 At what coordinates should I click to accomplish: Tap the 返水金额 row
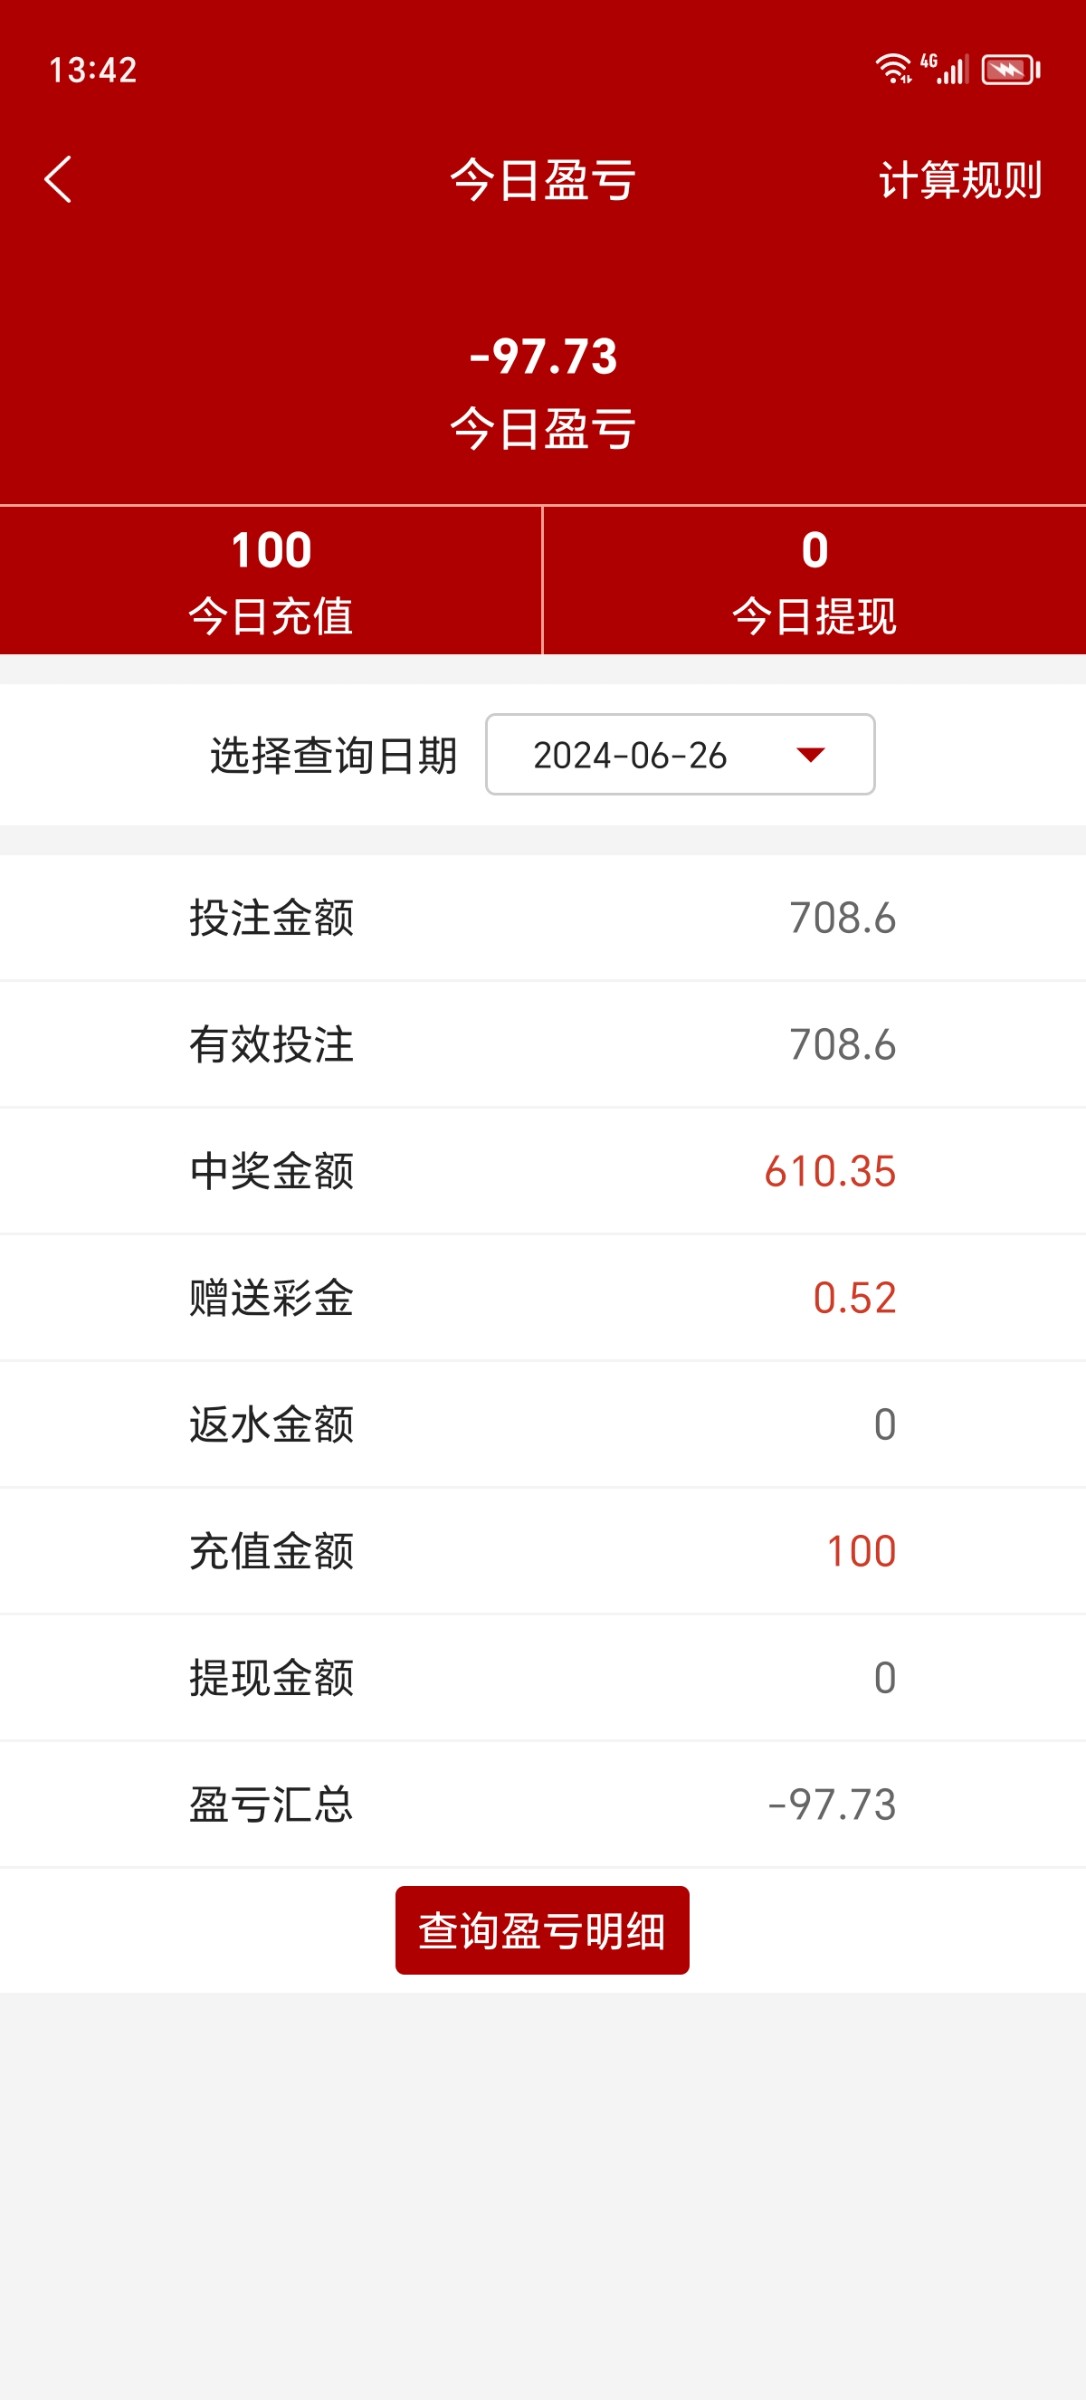(543, 1425)
